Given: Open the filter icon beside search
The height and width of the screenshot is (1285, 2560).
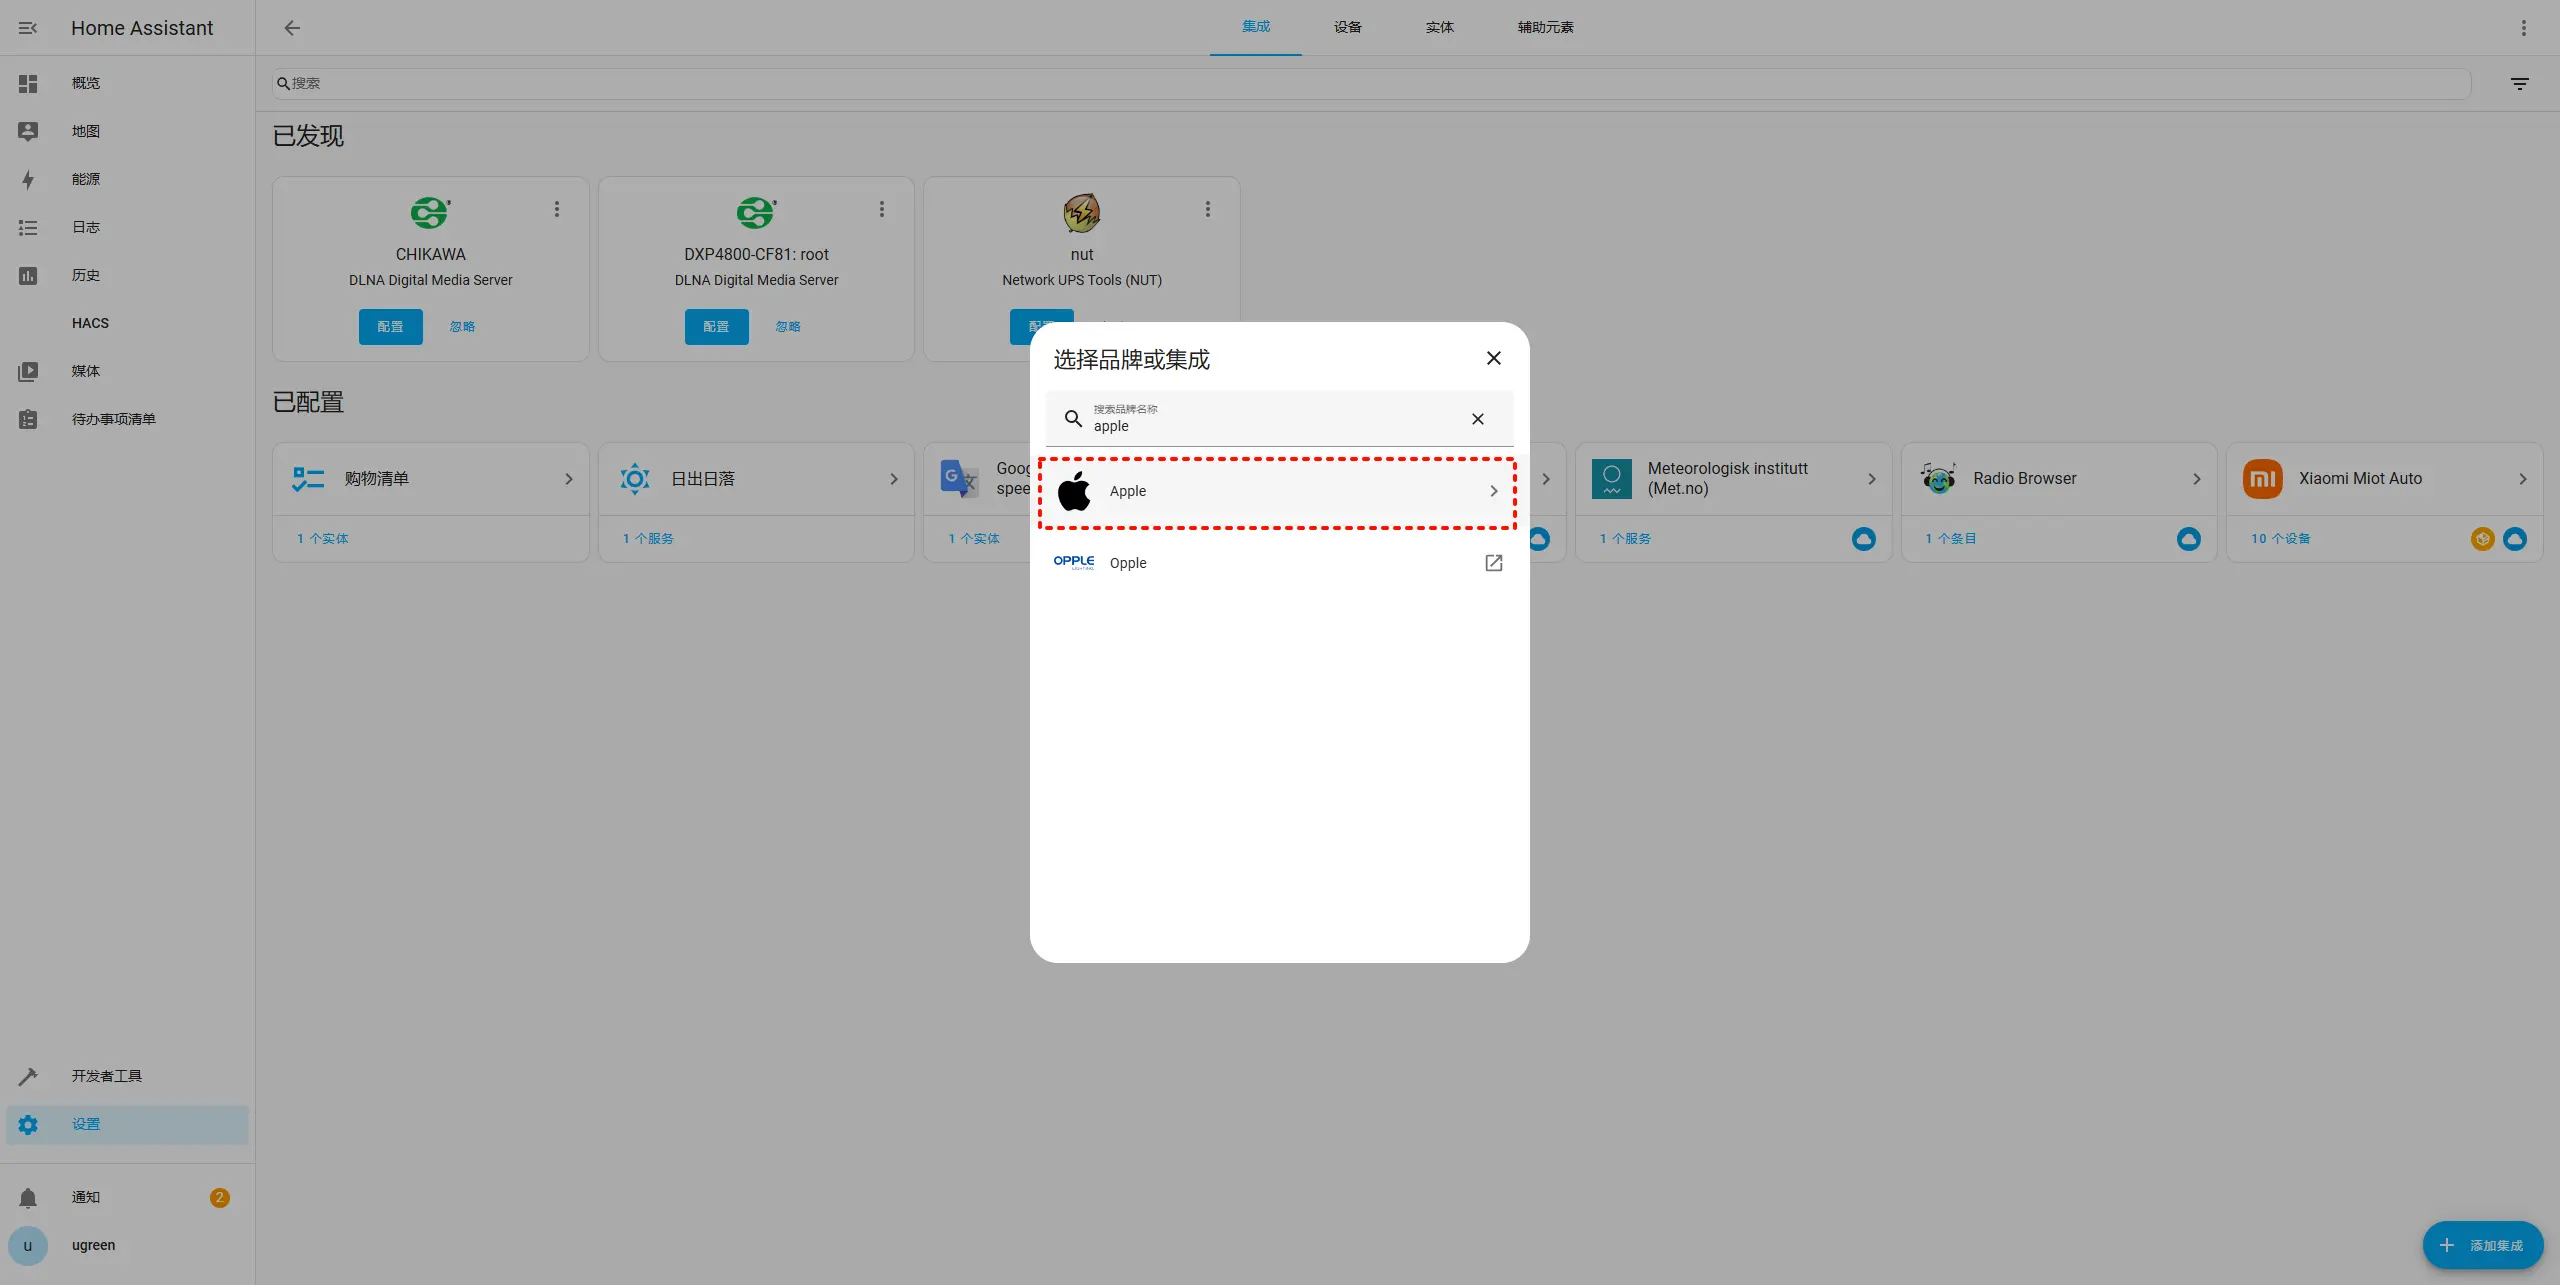Looking at the screenshot, I should coord(2519,84).
